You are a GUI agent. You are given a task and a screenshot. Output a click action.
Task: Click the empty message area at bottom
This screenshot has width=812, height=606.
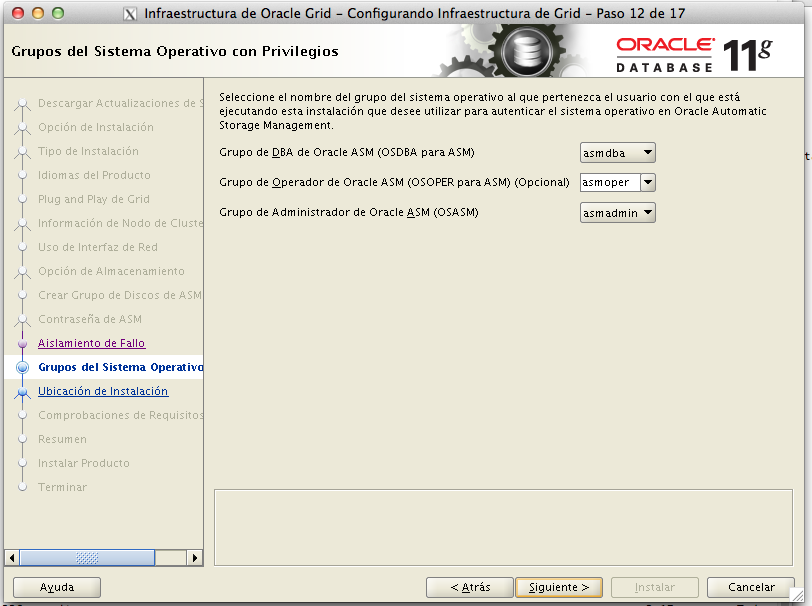(504, 526)
